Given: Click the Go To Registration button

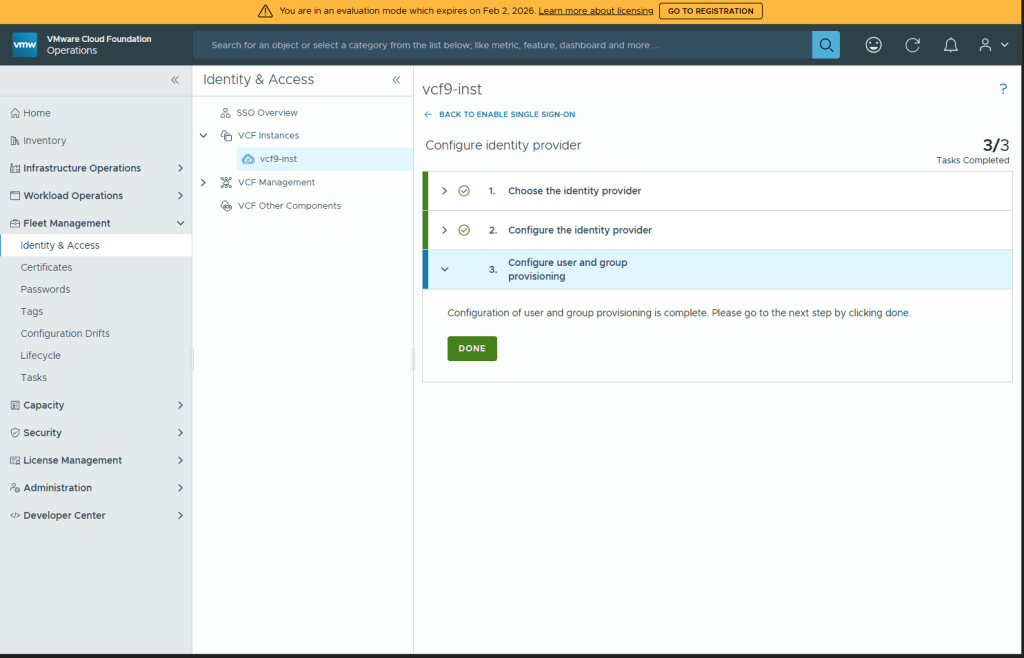Looking at the screenshot, I should coord(710,11).
